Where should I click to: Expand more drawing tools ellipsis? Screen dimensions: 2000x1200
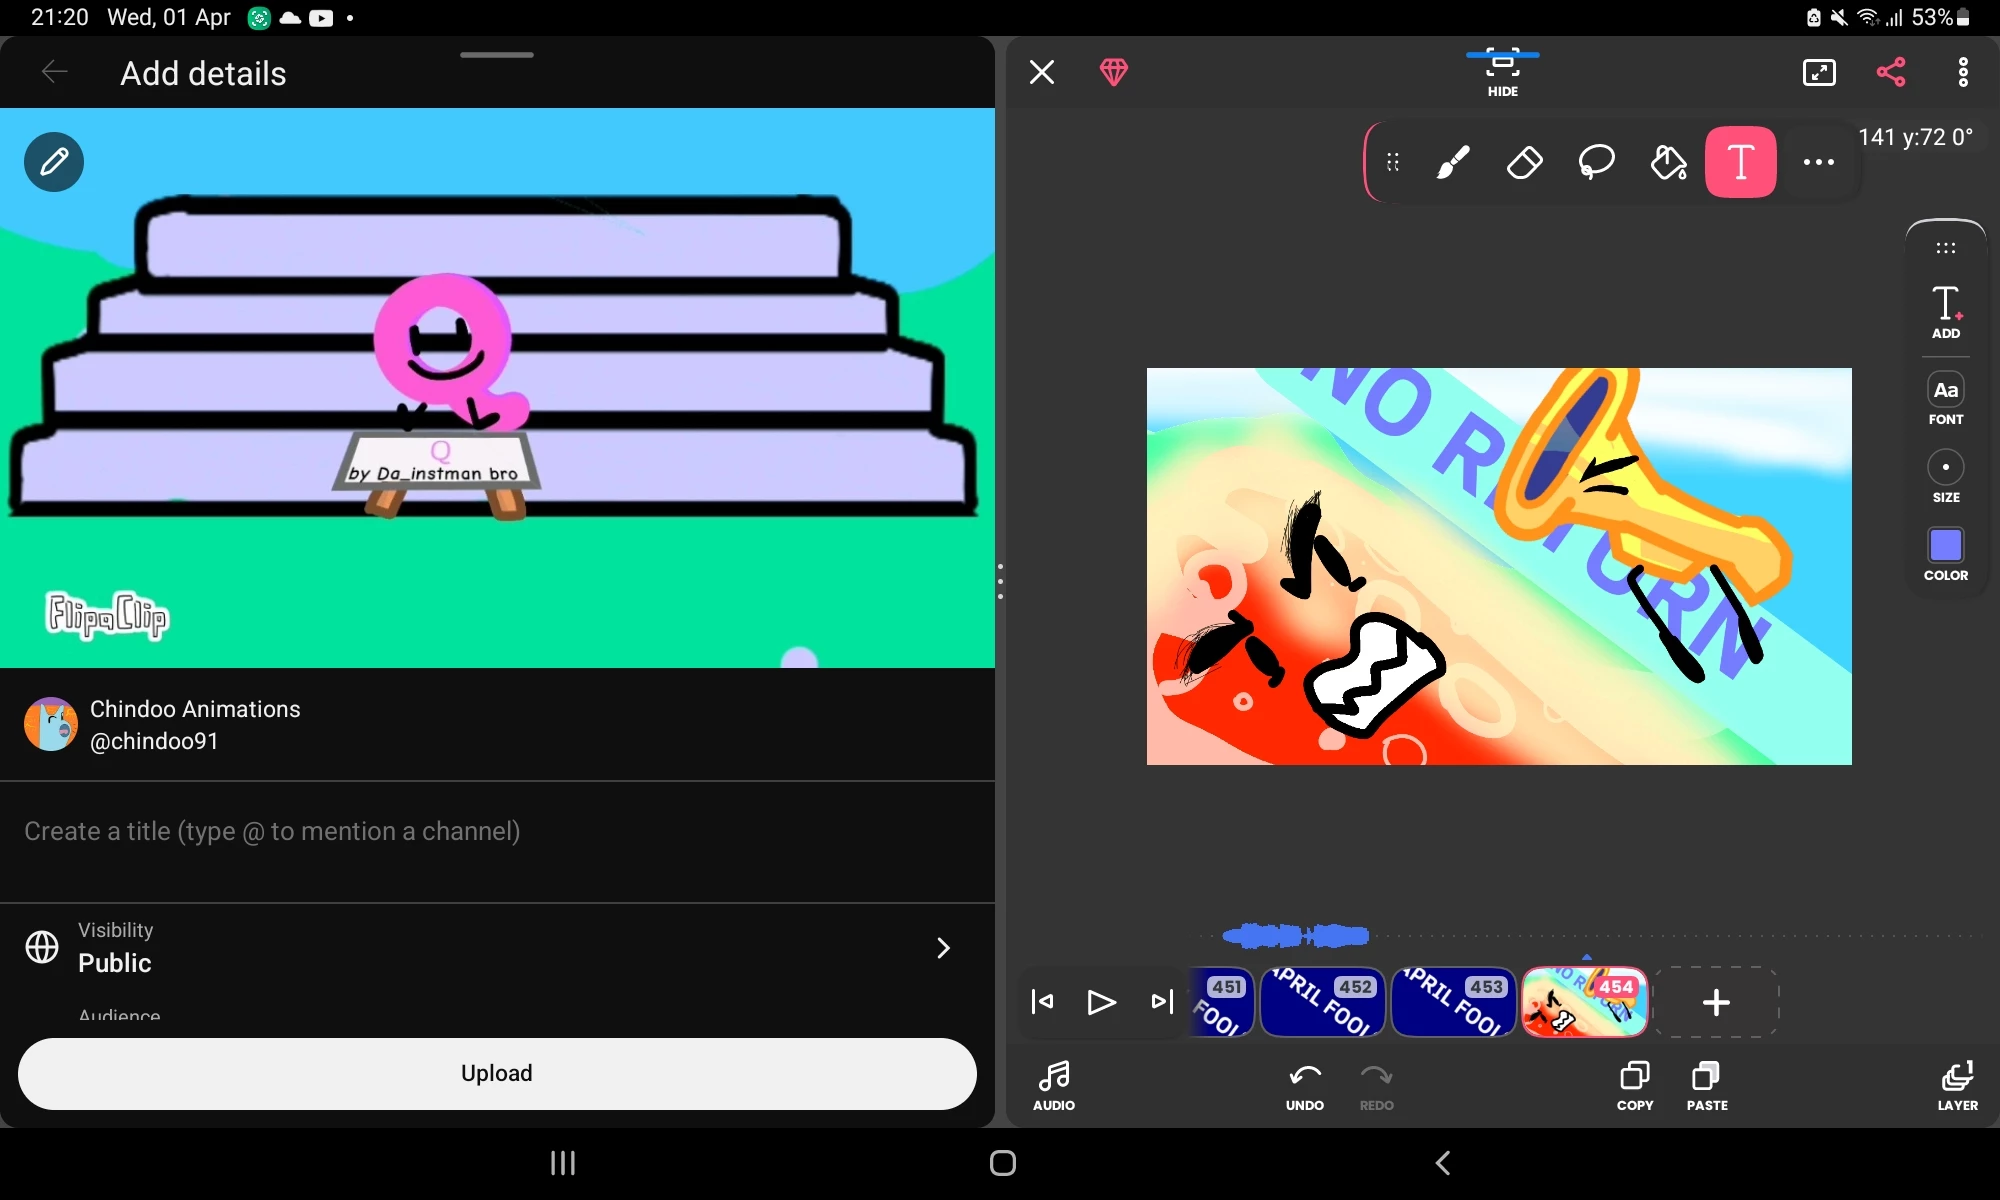[x=1818, y=162]
